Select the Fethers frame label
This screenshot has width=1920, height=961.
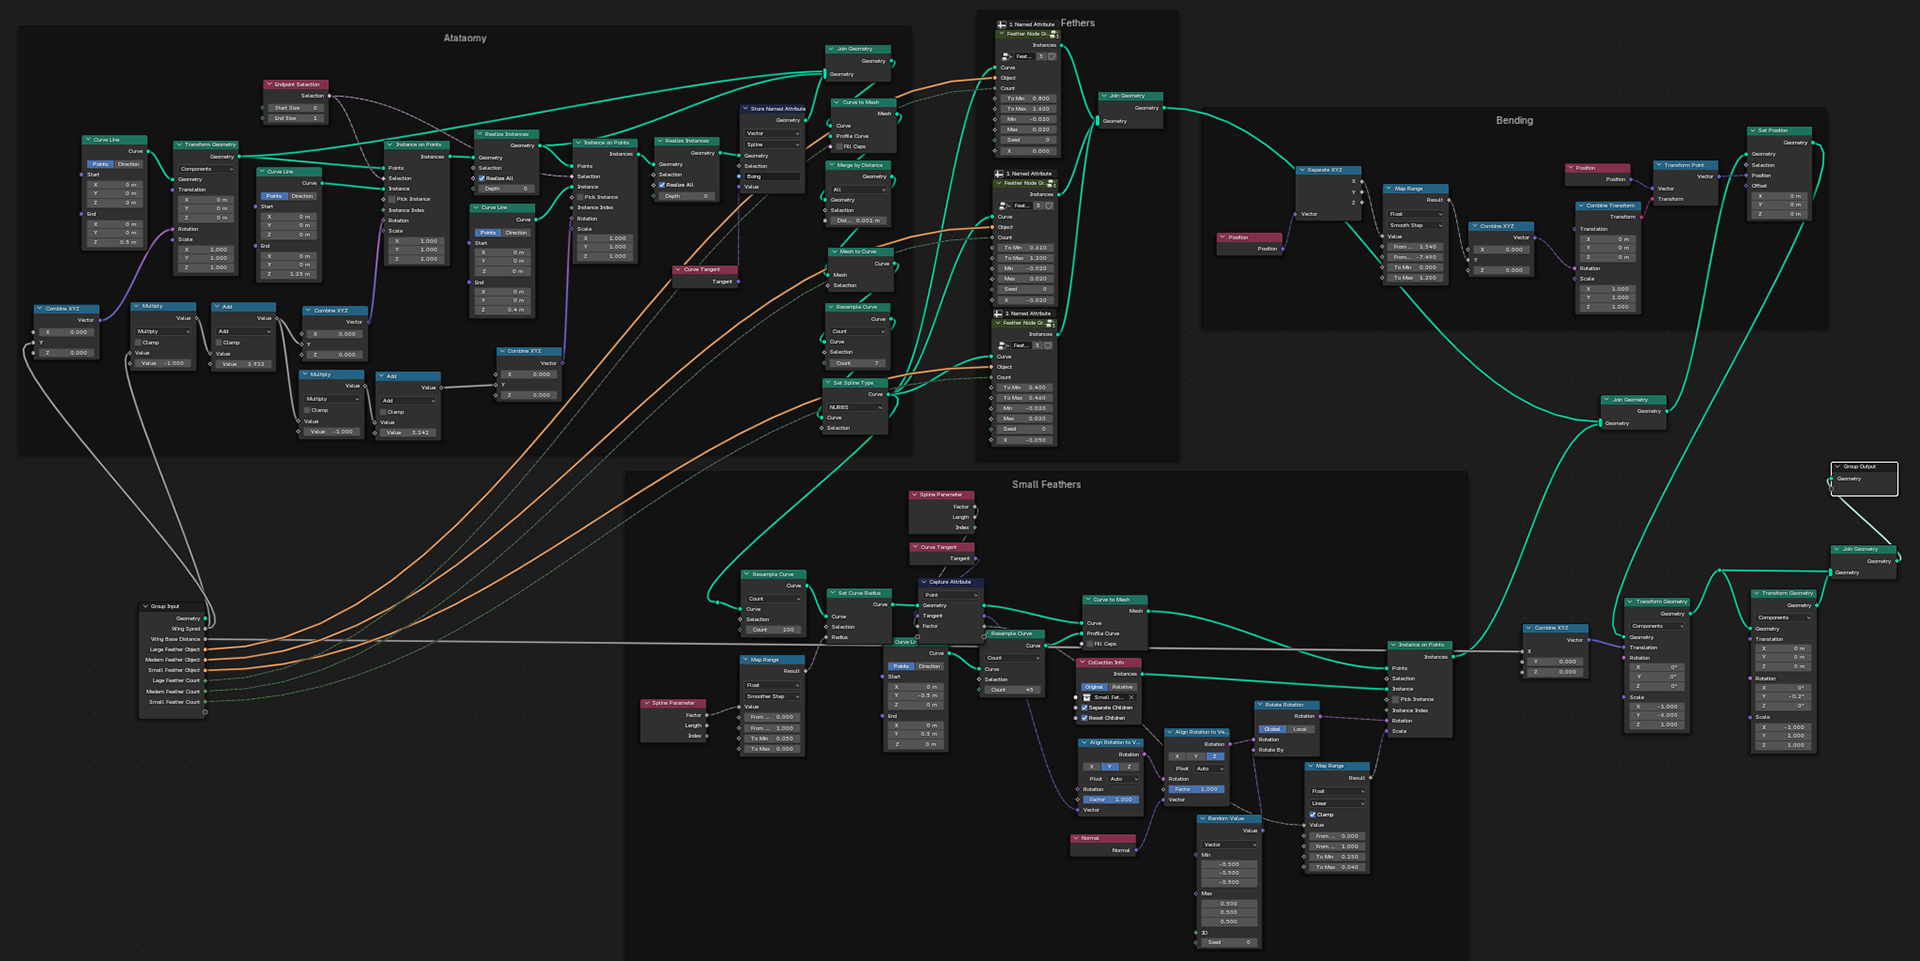1078,23
